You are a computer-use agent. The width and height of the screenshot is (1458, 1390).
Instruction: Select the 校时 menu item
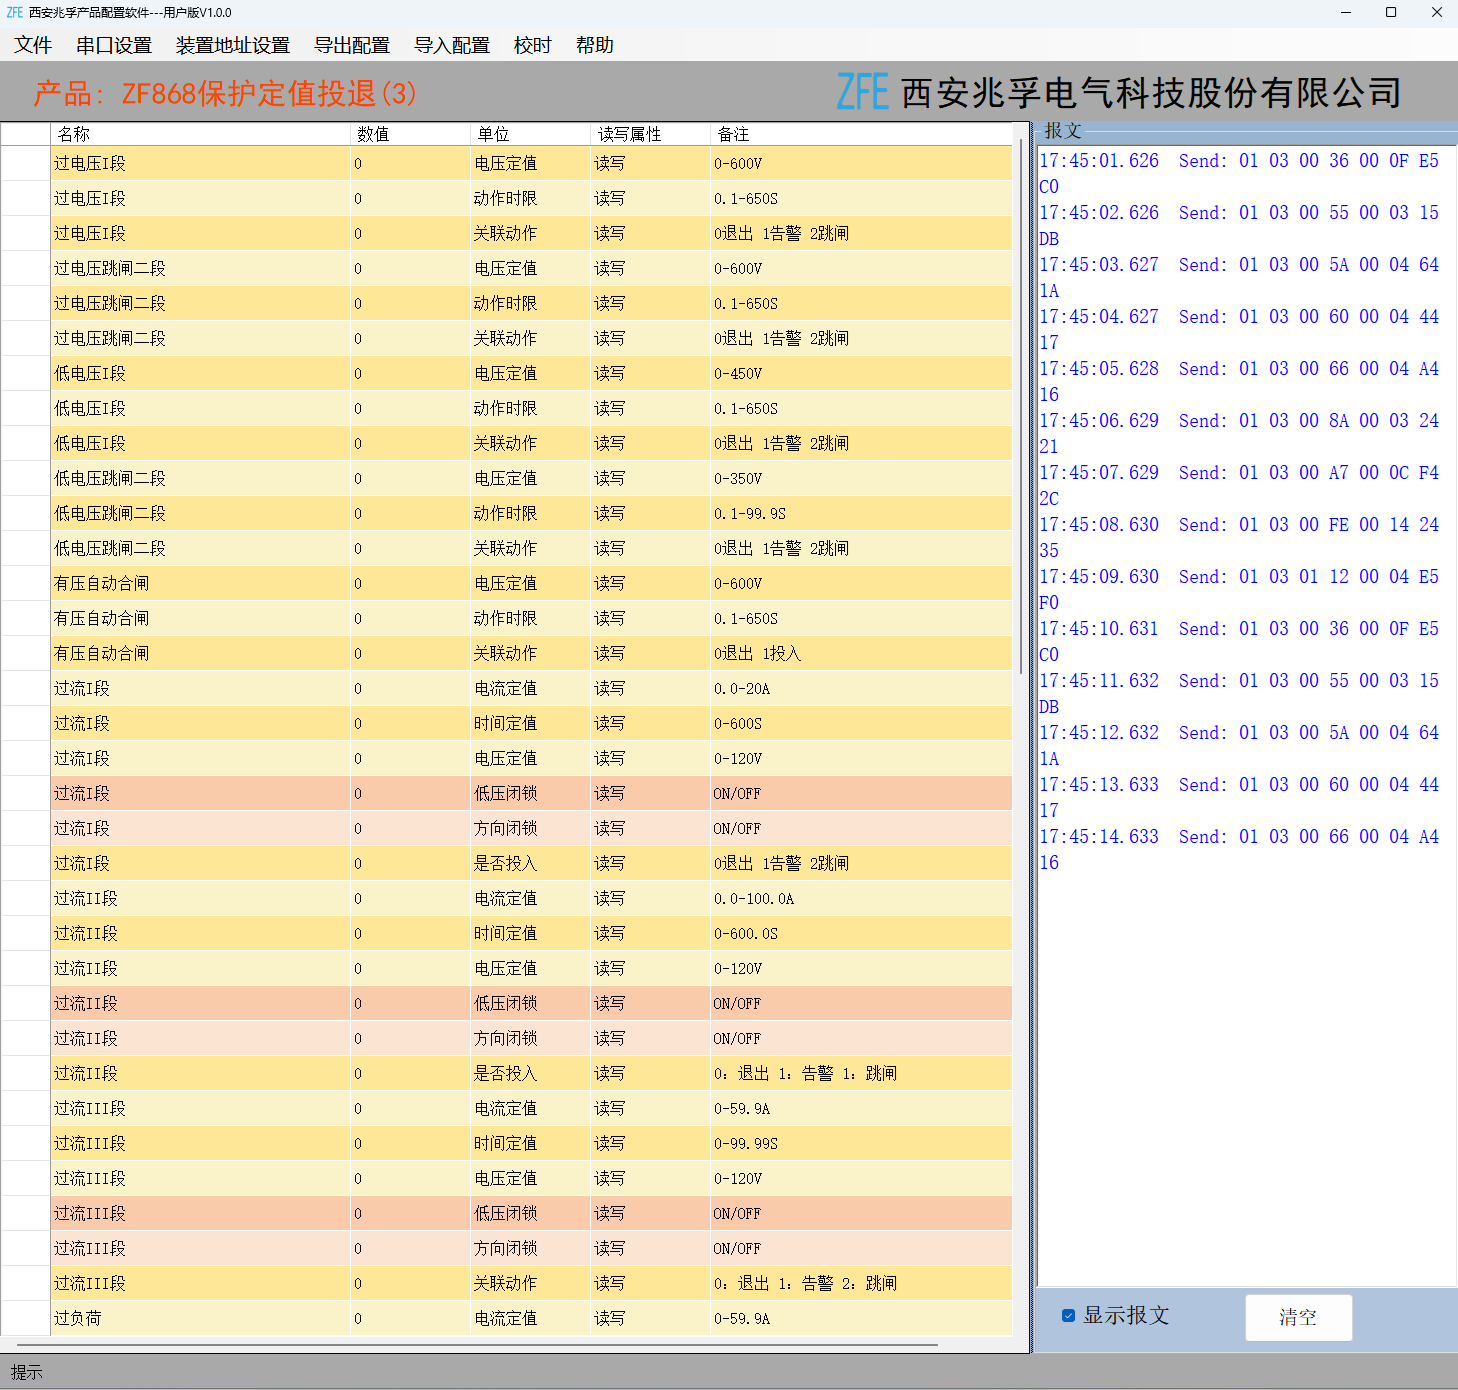[533, 45]
